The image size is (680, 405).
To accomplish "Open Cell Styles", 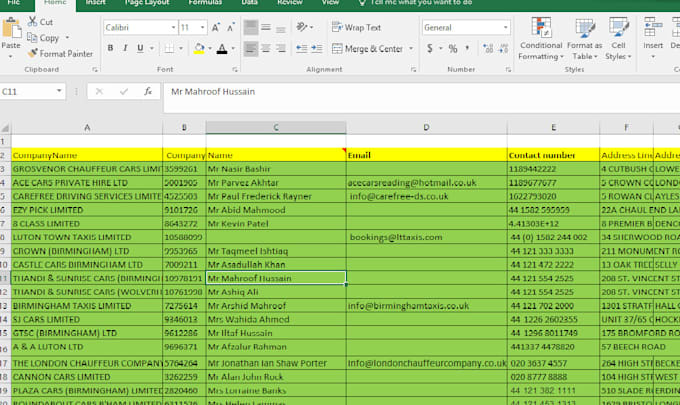I will (618, 39).
